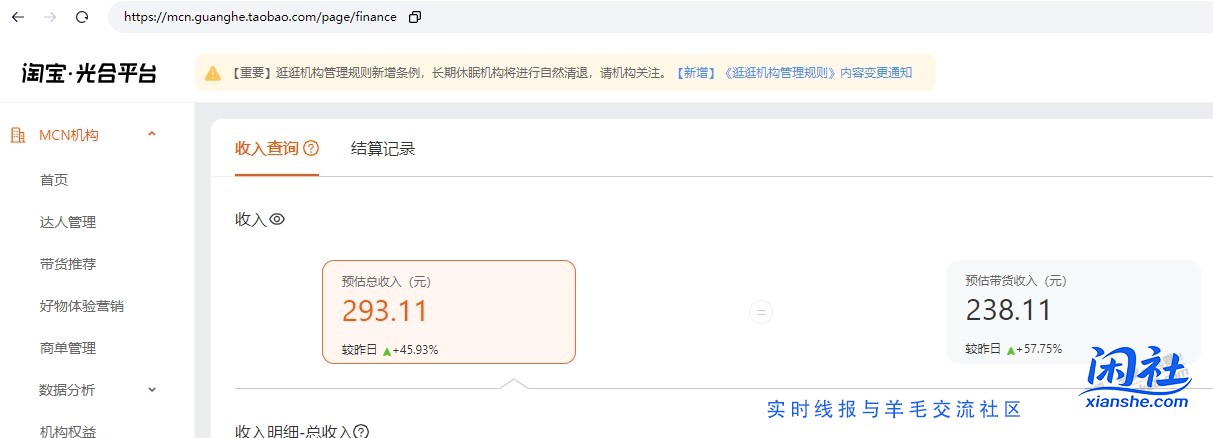Open 达人管理 in sidebar
Viewport: 1213px width, 438px height.
coord(68,222)
